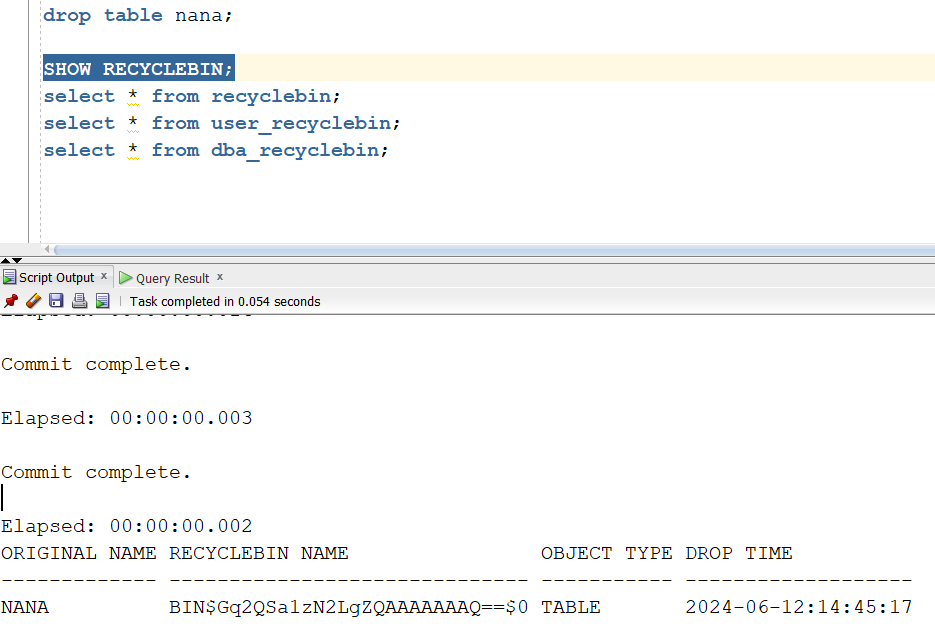Click the left arrow of the horizontal scrollbar
Screen dimensions: 935x639
46,249
